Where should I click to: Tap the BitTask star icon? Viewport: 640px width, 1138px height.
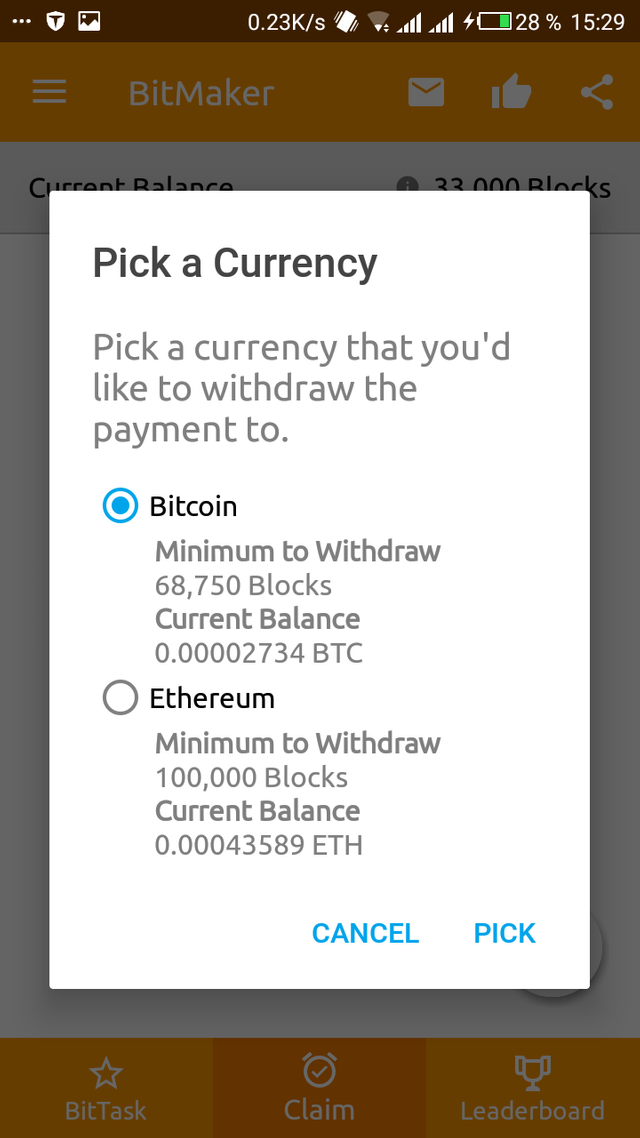click(105, 1074)
